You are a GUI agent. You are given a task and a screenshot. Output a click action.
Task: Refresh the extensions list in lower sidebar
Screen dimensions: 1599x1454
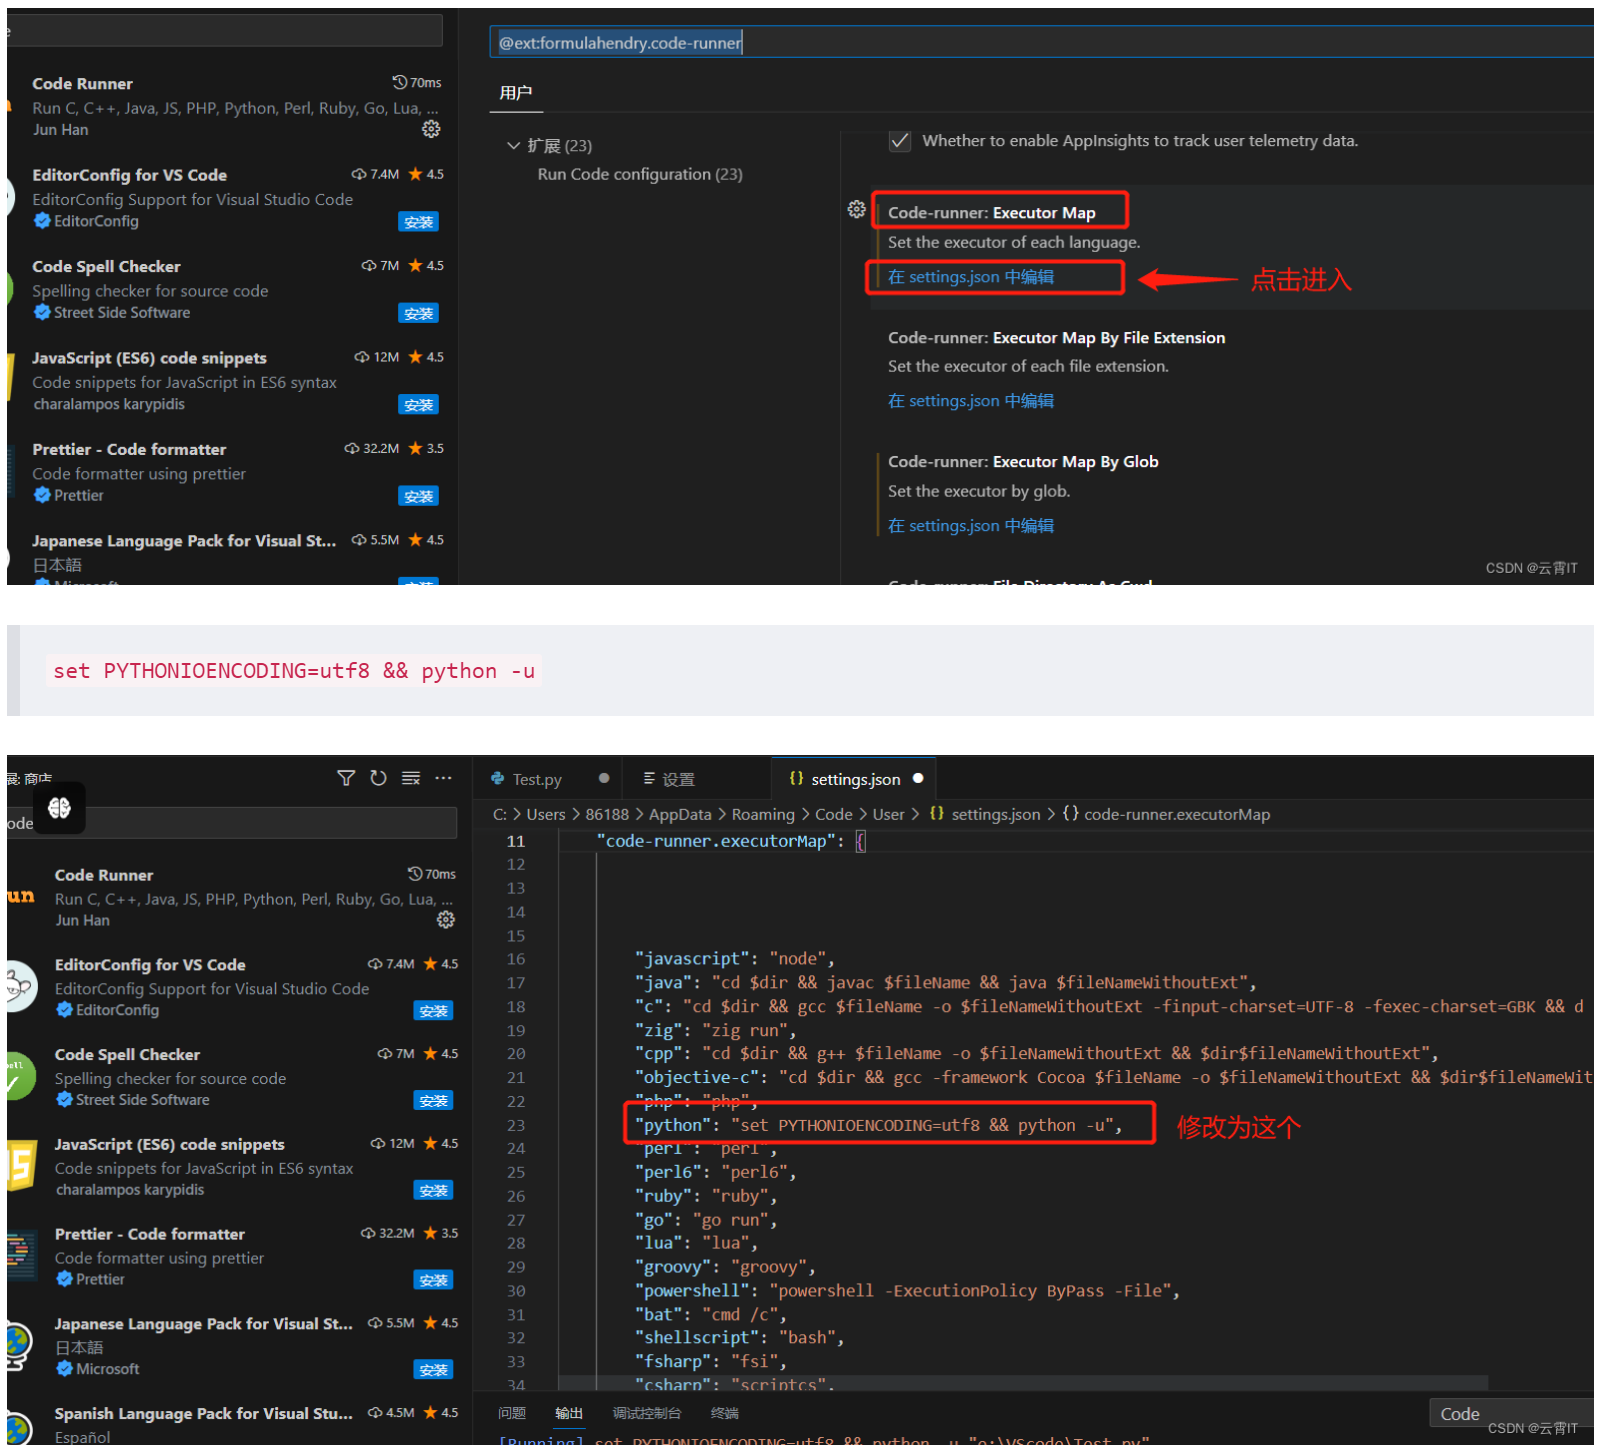coord(378,778)
